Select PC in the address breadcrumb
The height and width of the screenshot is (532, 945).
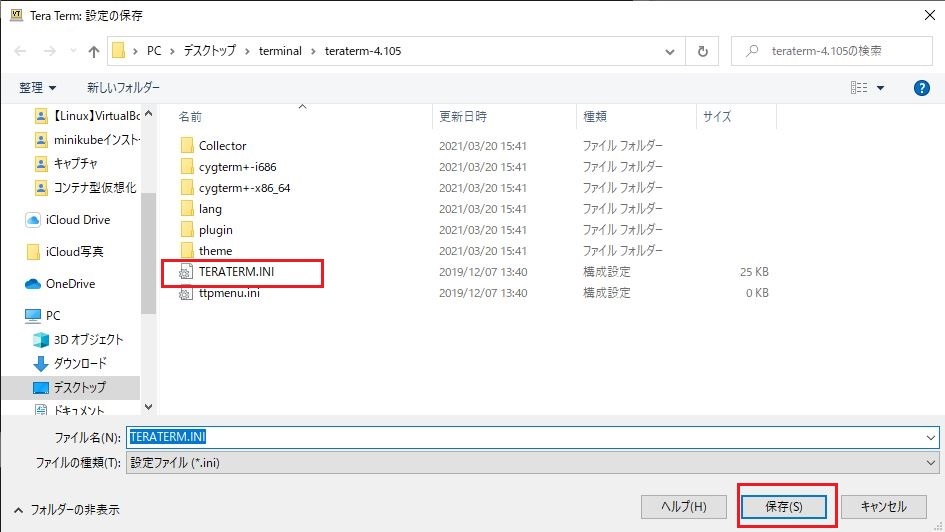[x=154, y=51]
